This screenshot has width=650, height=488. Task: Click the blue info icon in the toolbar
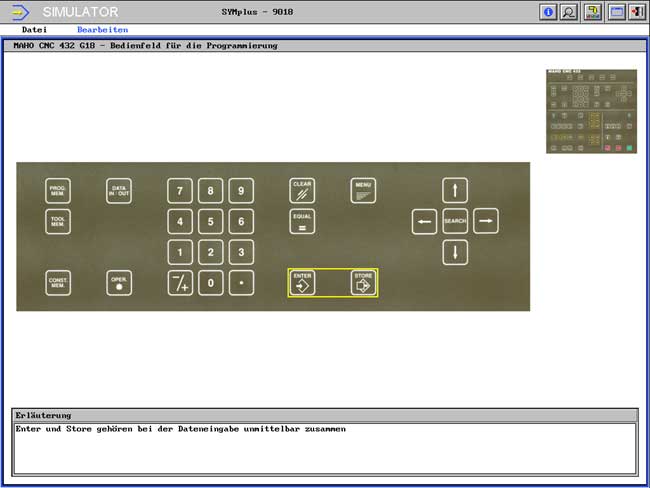pyautogui.click(x=548, y=12)
